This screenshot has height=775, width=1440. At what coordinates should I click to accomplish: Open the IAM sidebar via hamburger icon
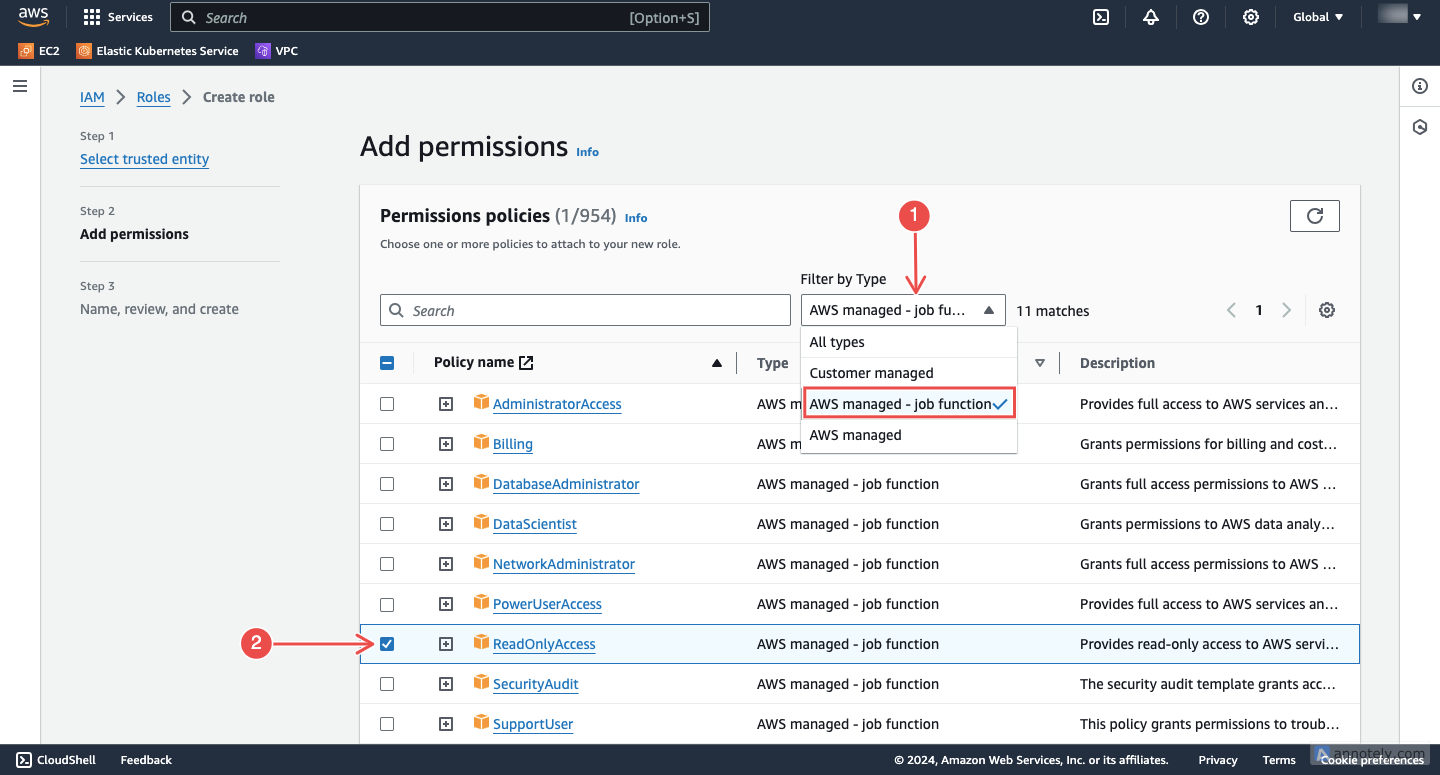click(19, 86)
